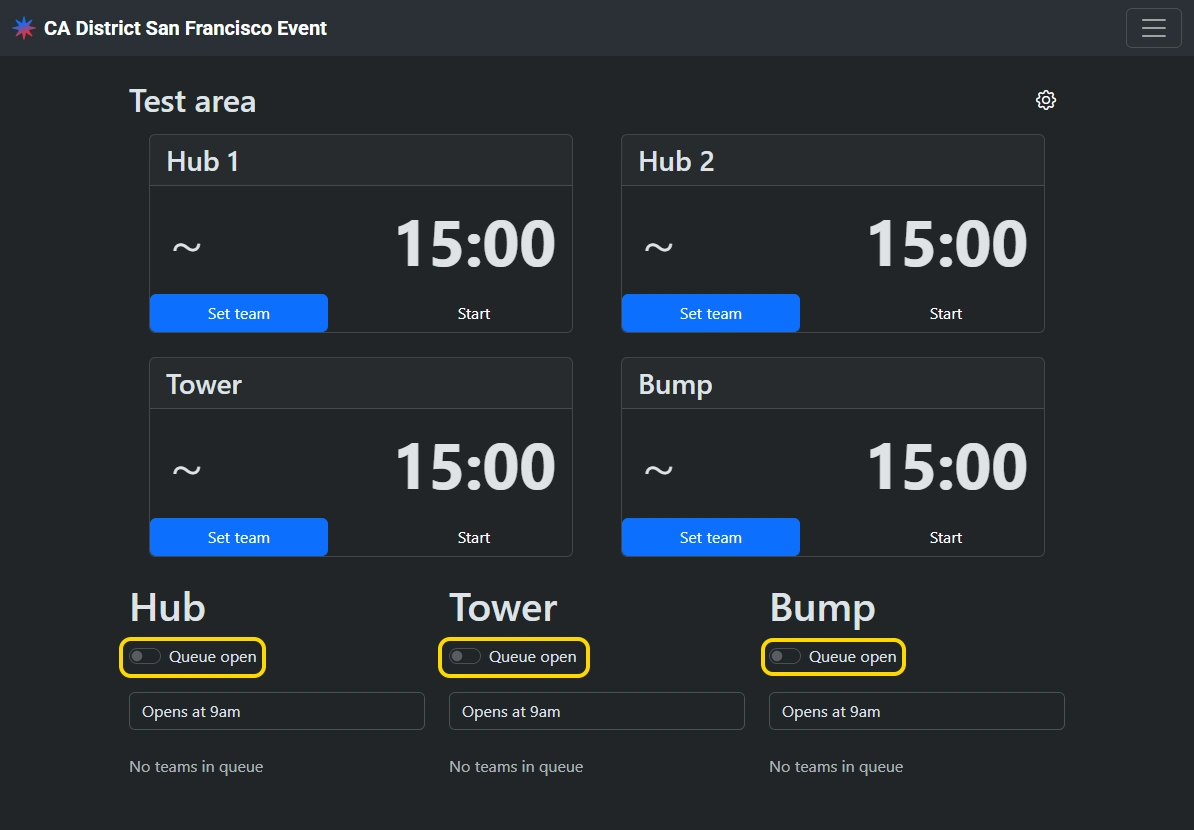The width and height of the screenshot is (1194, 830).
Task: Start the Hub 2 timer
Action: pyautogui.click(x=945, y=313)
